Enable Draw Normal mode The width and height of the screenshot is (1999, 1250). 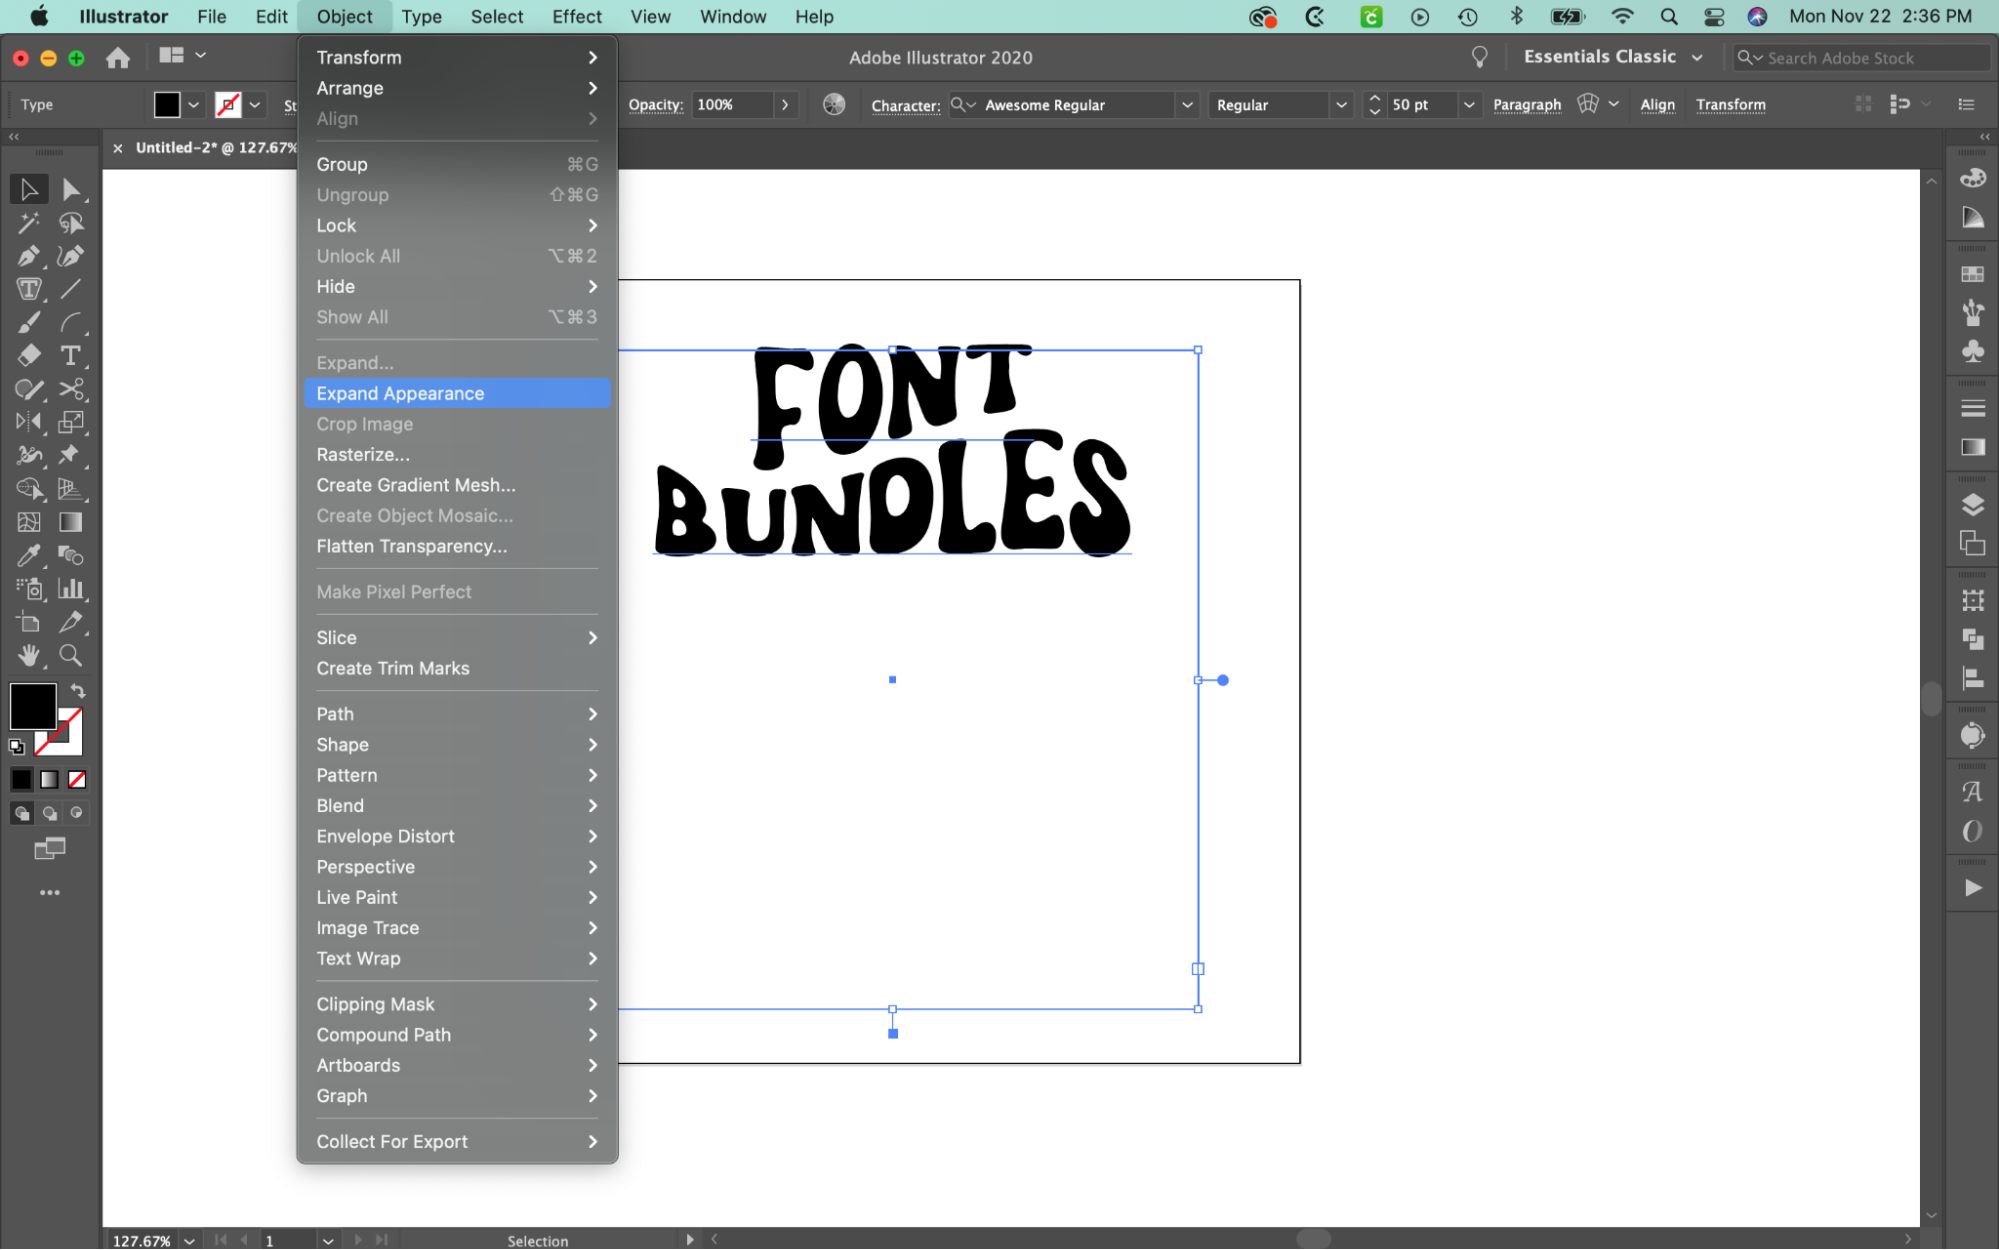coord(21,813)
